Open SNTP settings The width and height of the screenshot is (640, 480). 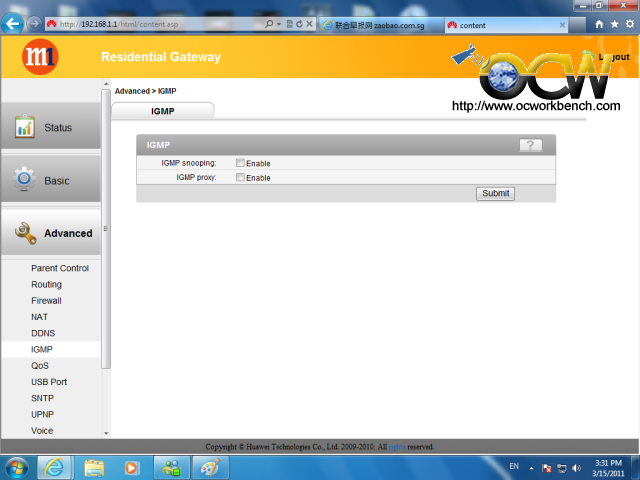[x=42, y=398]
